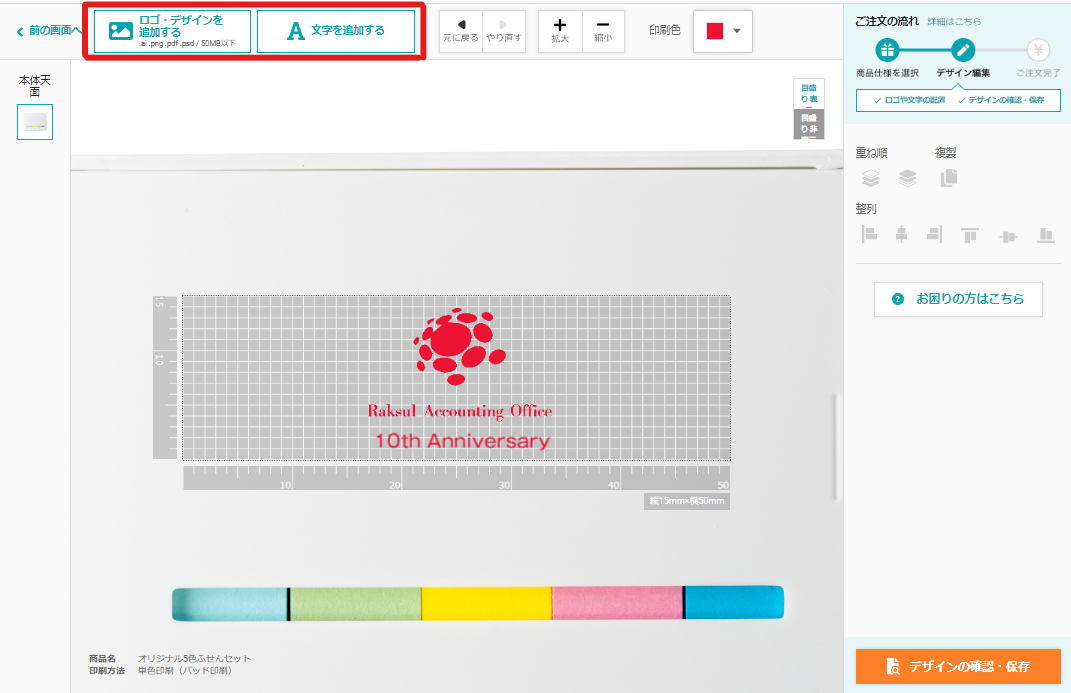Viewport: 1071px width, 693px height.
Task: Open お困りの方はこちら help button
Action: tap(958, 299)
